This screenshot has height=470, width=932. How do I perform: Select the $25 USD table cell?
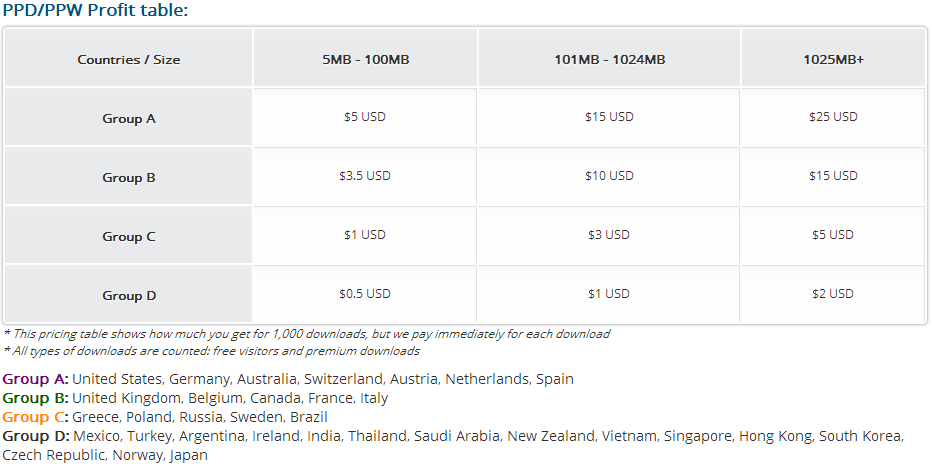(833, 117)
